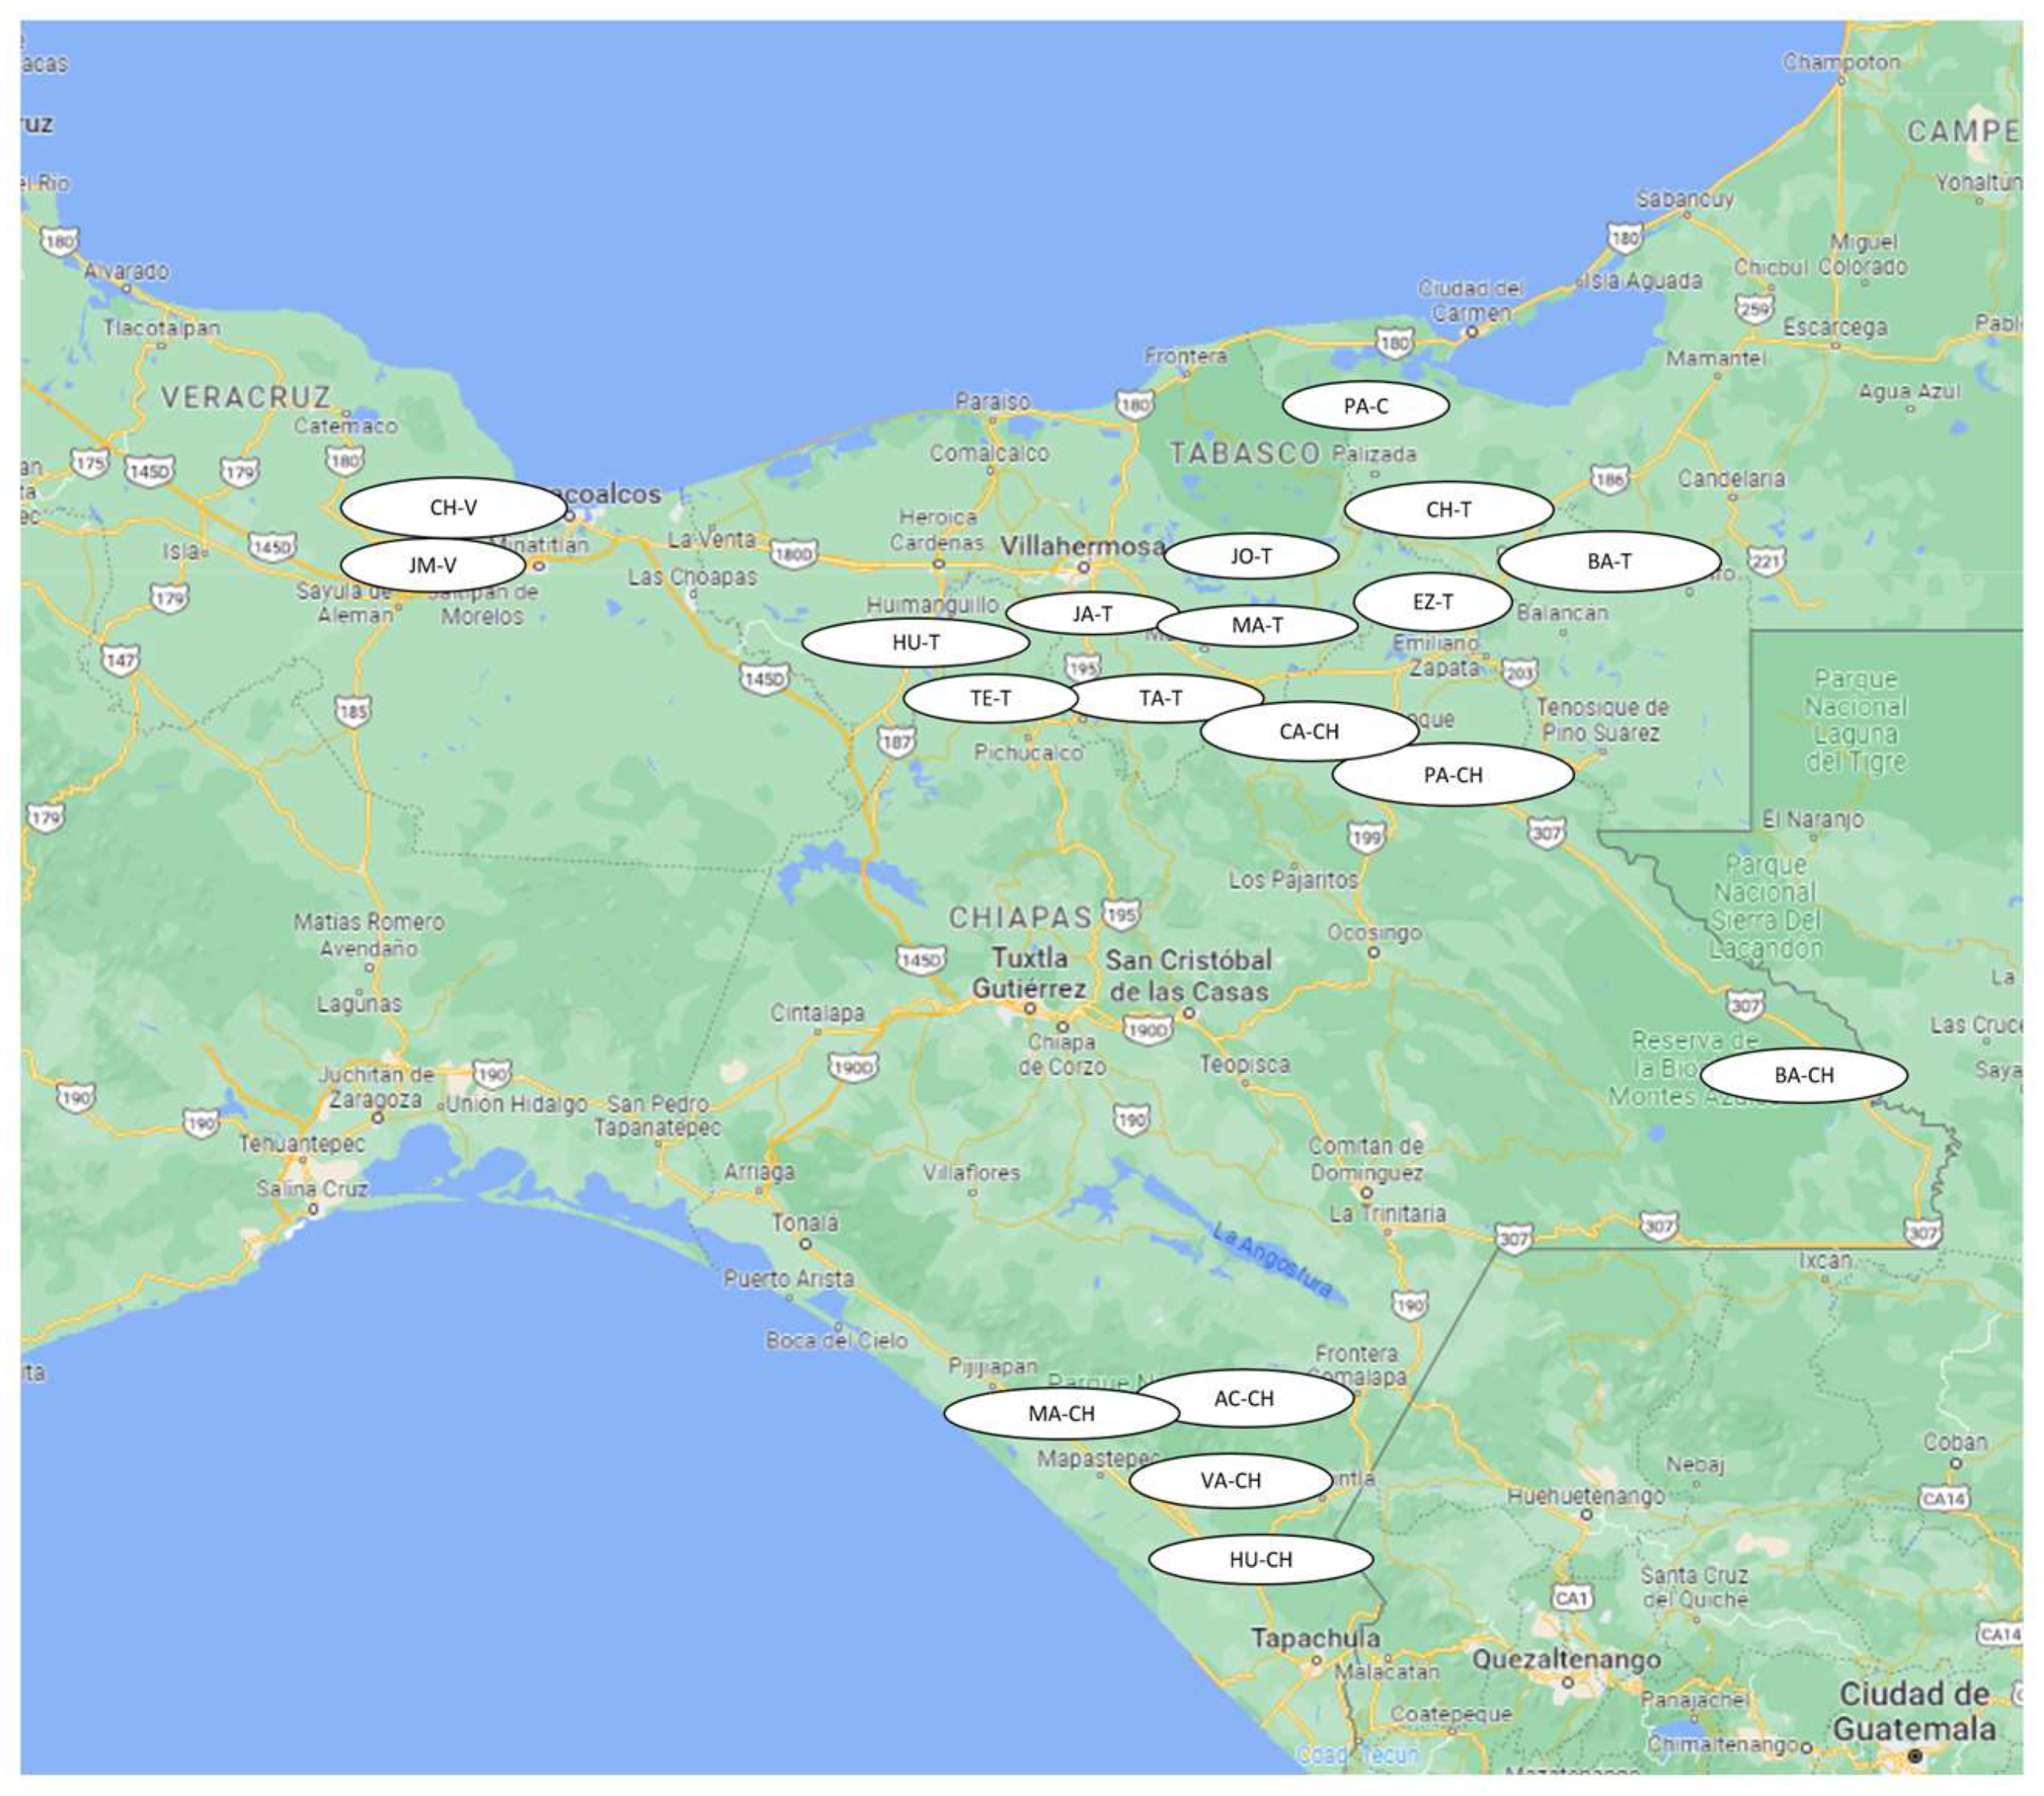This screenshot has height=1796, width=2044.
Task: Click the Villahermosa city label
Action: click(x=1082, y=546)
